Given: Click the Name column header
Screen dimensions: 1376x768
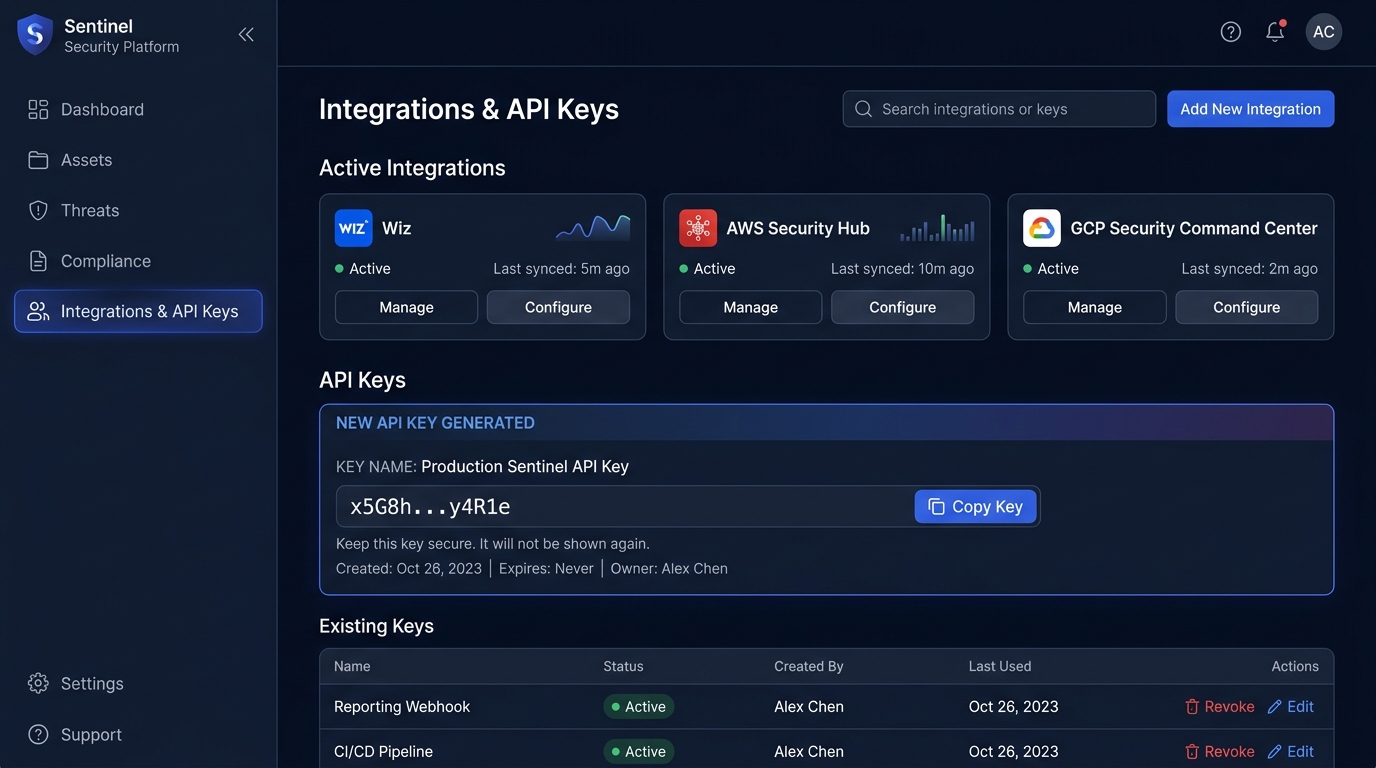Looking at the screenshot, I should [352, 666].
